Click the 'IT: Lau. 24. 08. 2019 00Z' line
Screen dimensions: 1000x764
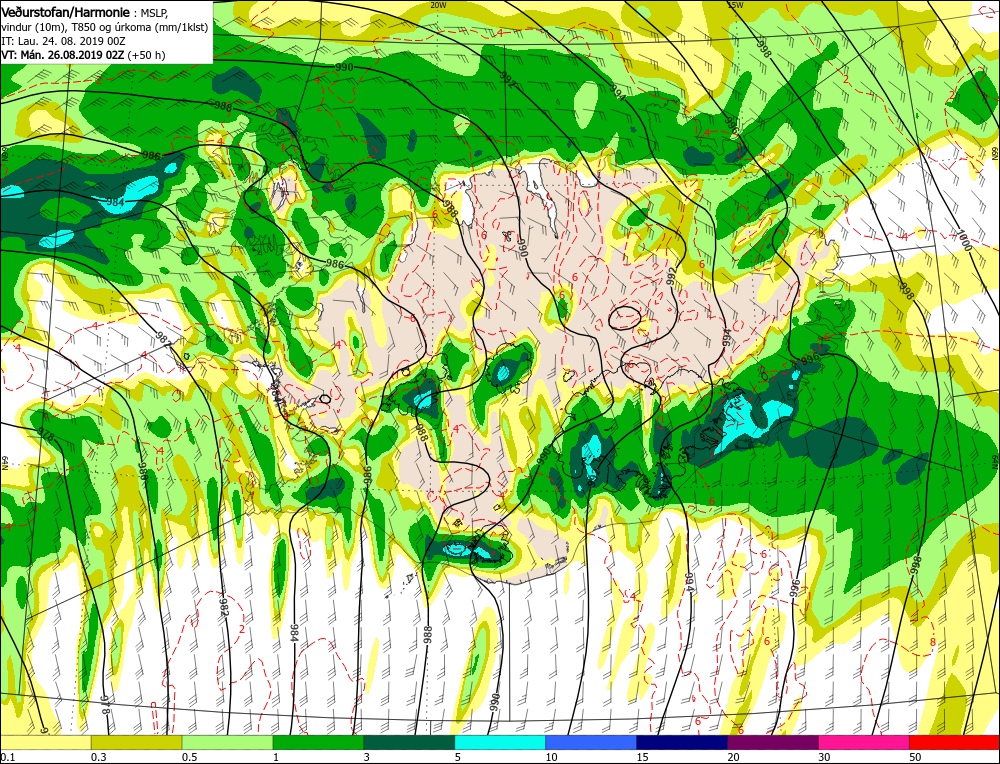coord(63,41)
